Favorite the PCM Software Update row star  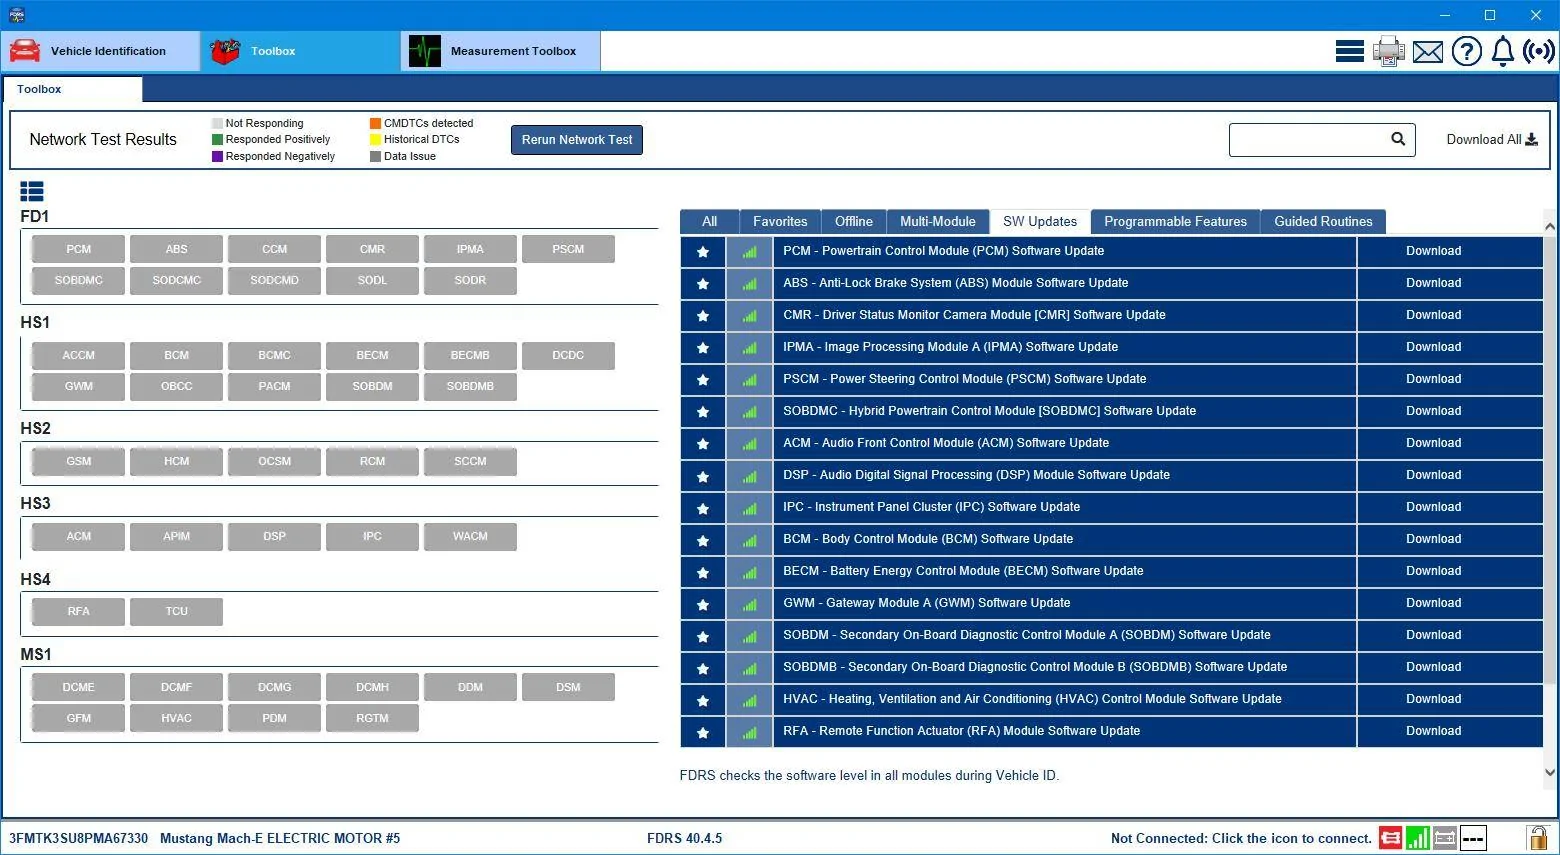coord(703,251)
